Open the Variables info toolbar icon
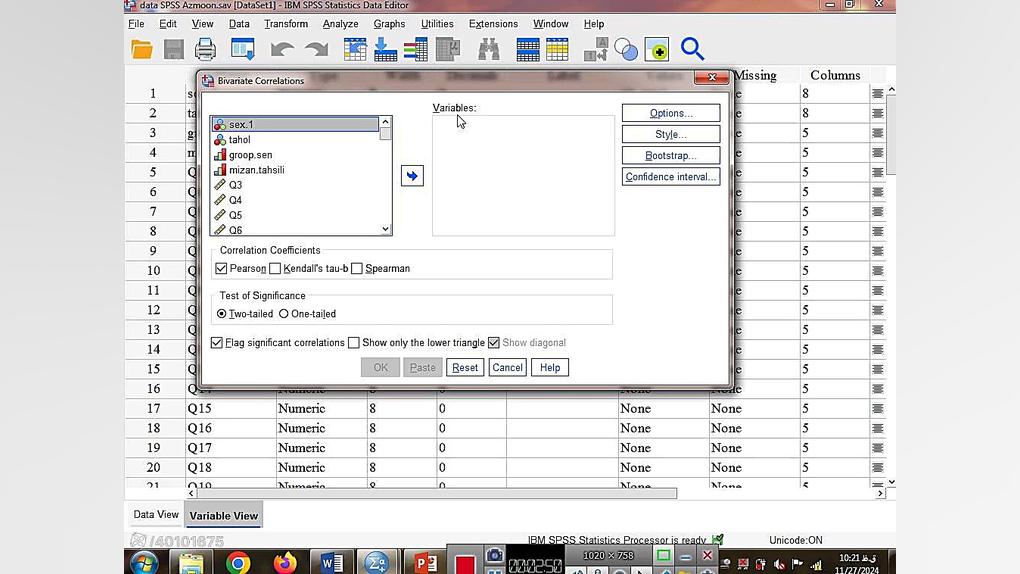 pos(416,49)
